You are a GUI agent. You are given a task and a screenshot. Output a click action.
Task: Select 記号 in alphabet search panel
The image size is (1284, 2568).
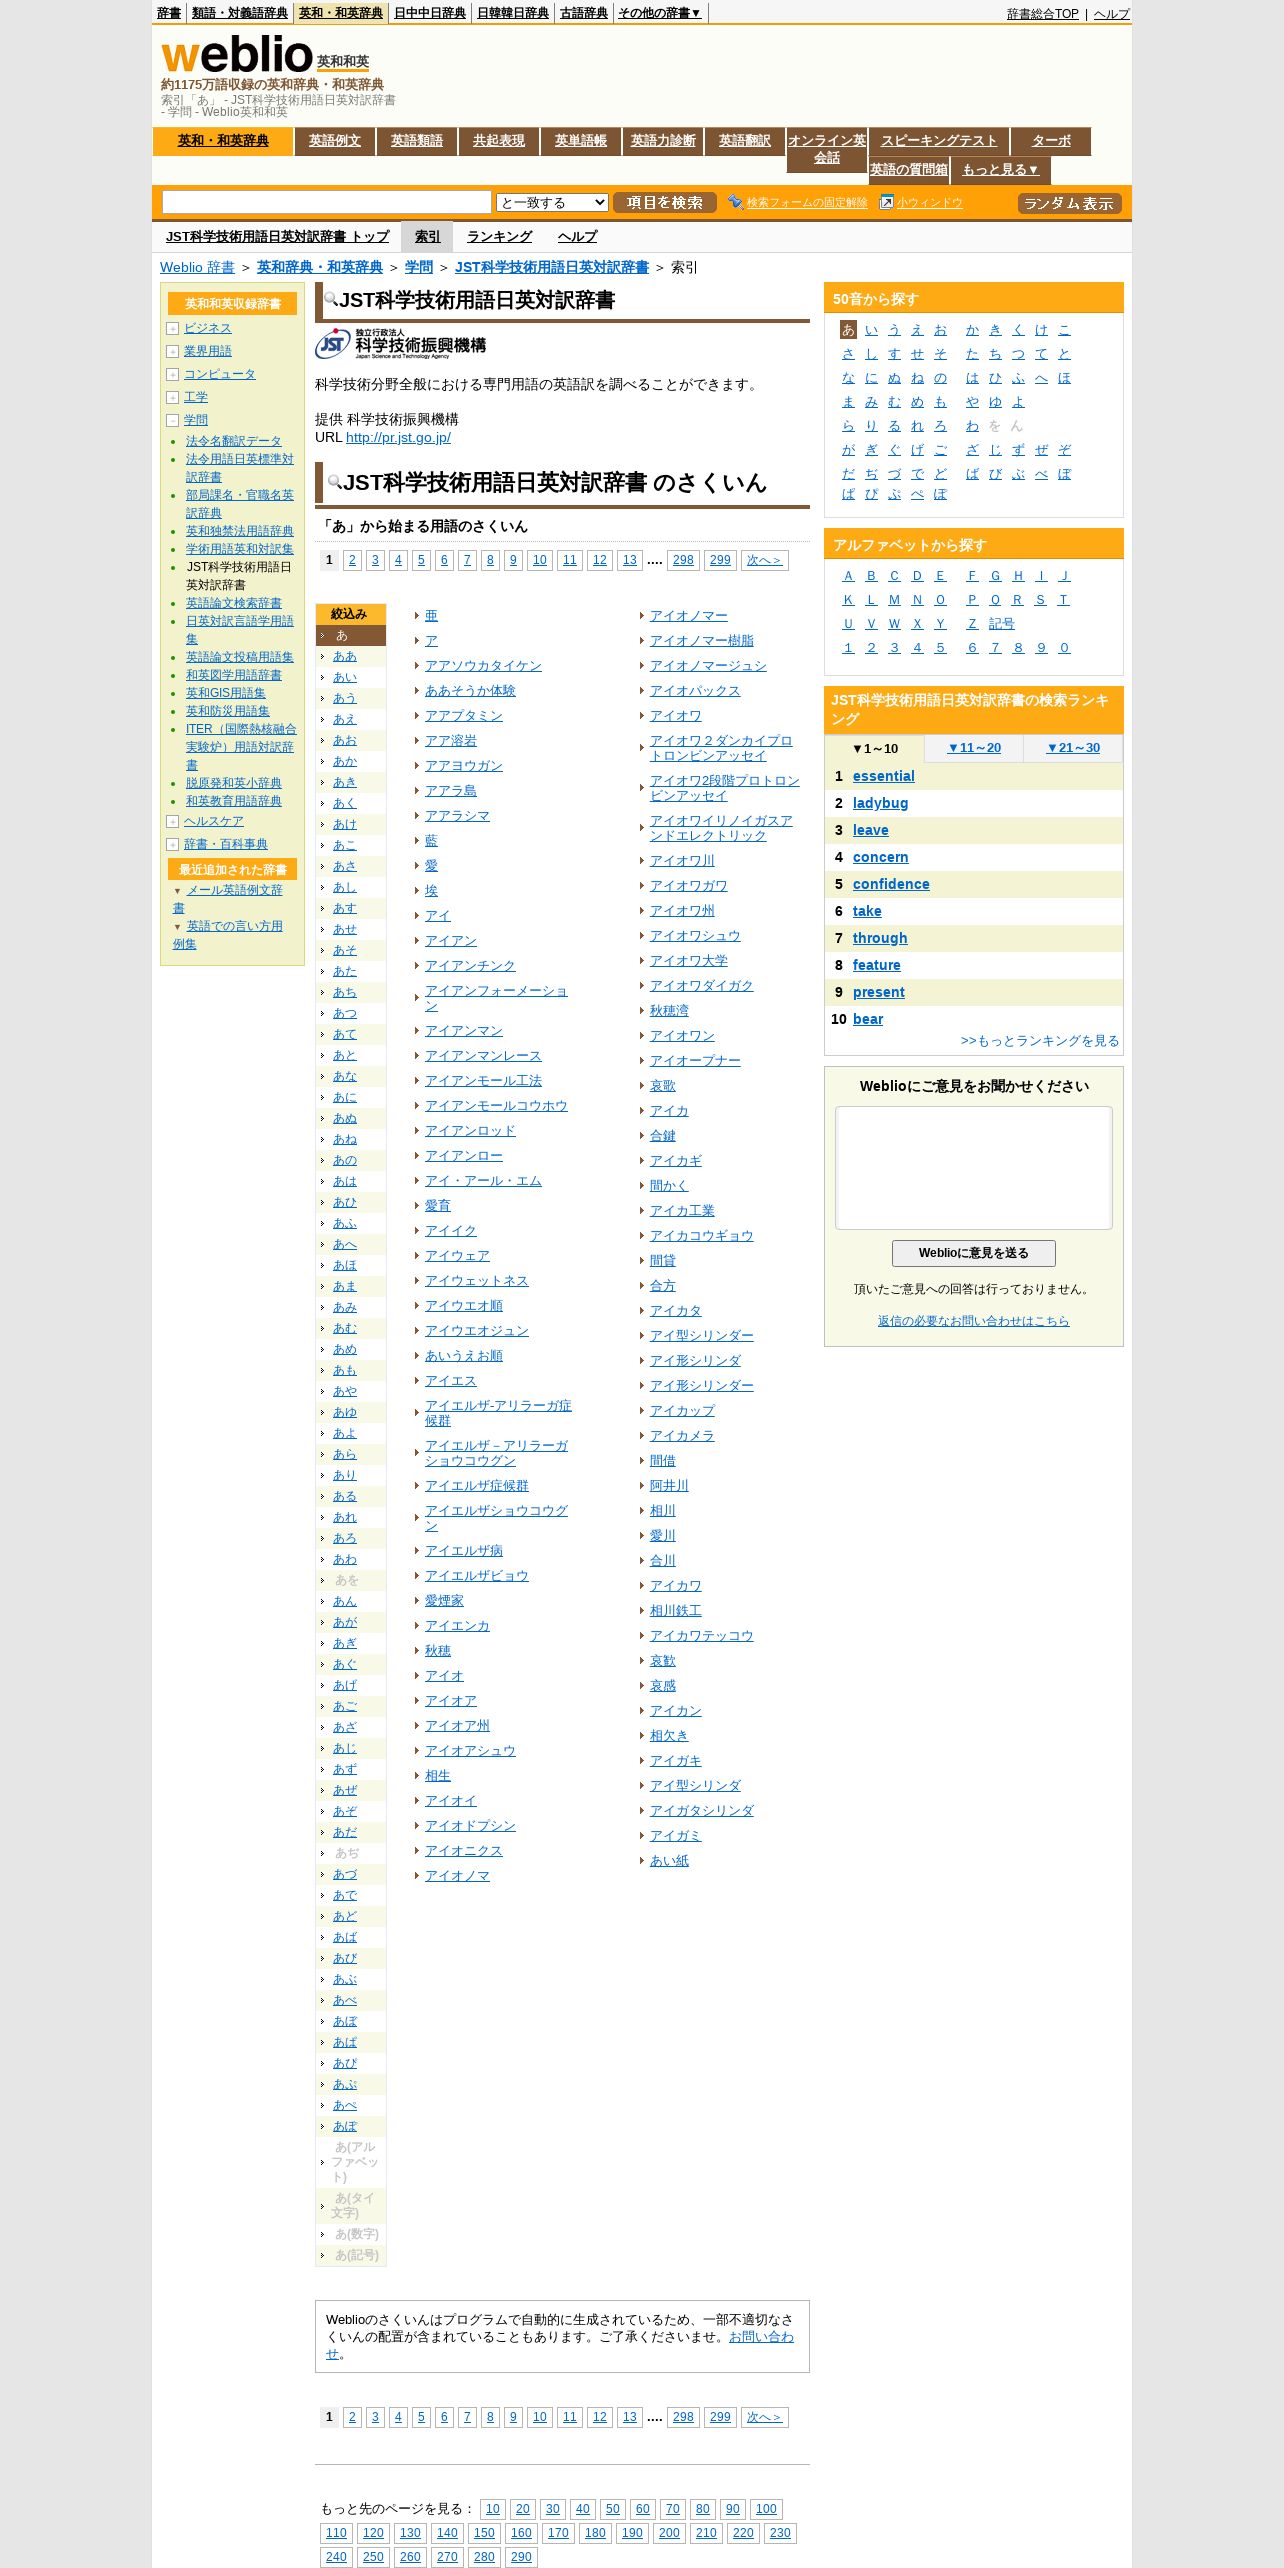click(1002, 624)
